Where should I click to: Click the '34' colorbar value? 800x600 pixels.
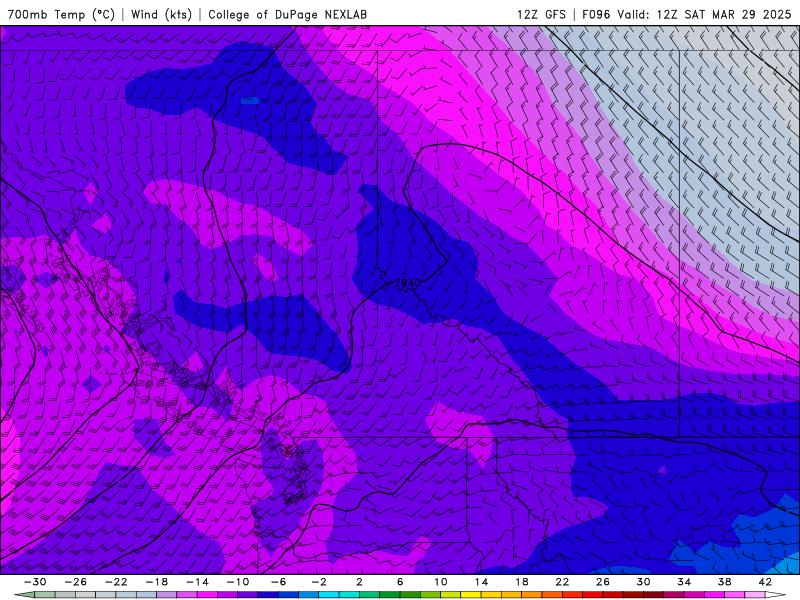point(684,582)
